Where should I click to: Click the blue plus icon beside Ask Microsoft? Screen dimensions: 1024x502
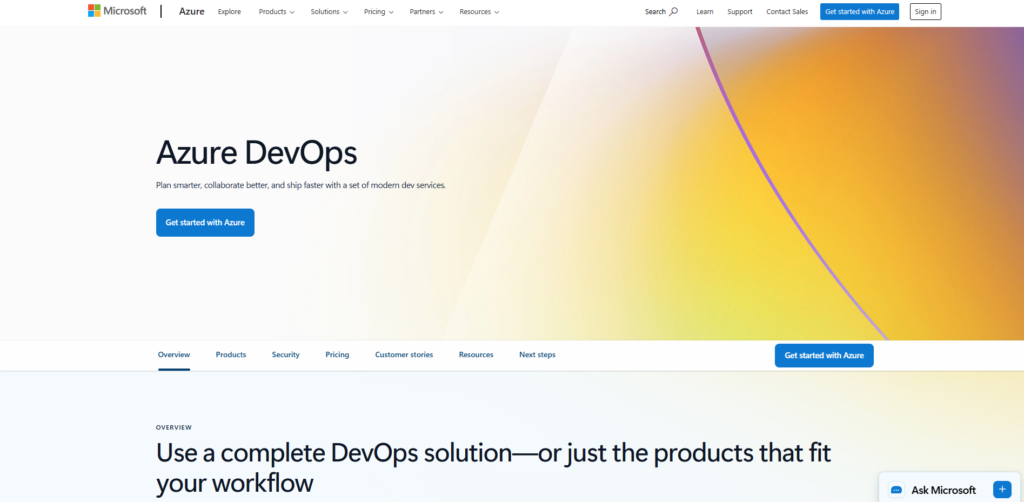1002,490
